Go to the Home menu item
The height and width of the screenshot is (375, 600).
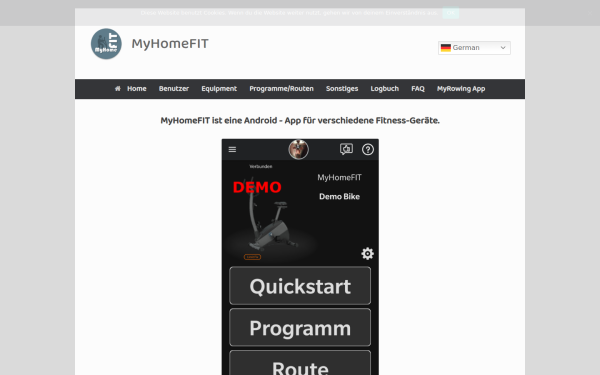(137, 89)
